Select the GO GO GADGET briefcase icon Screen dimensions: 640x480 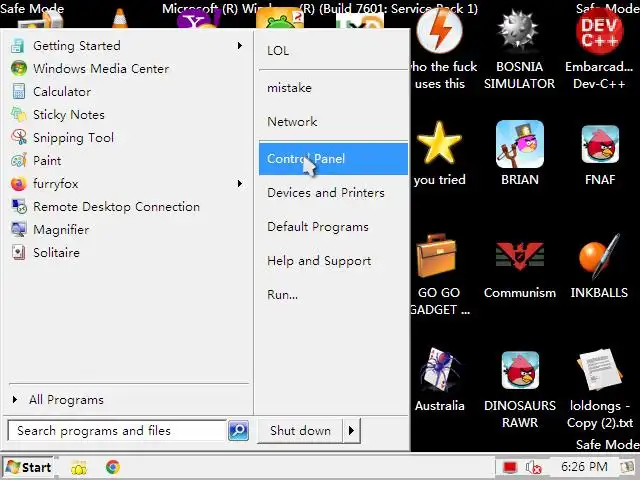[436, 256]
